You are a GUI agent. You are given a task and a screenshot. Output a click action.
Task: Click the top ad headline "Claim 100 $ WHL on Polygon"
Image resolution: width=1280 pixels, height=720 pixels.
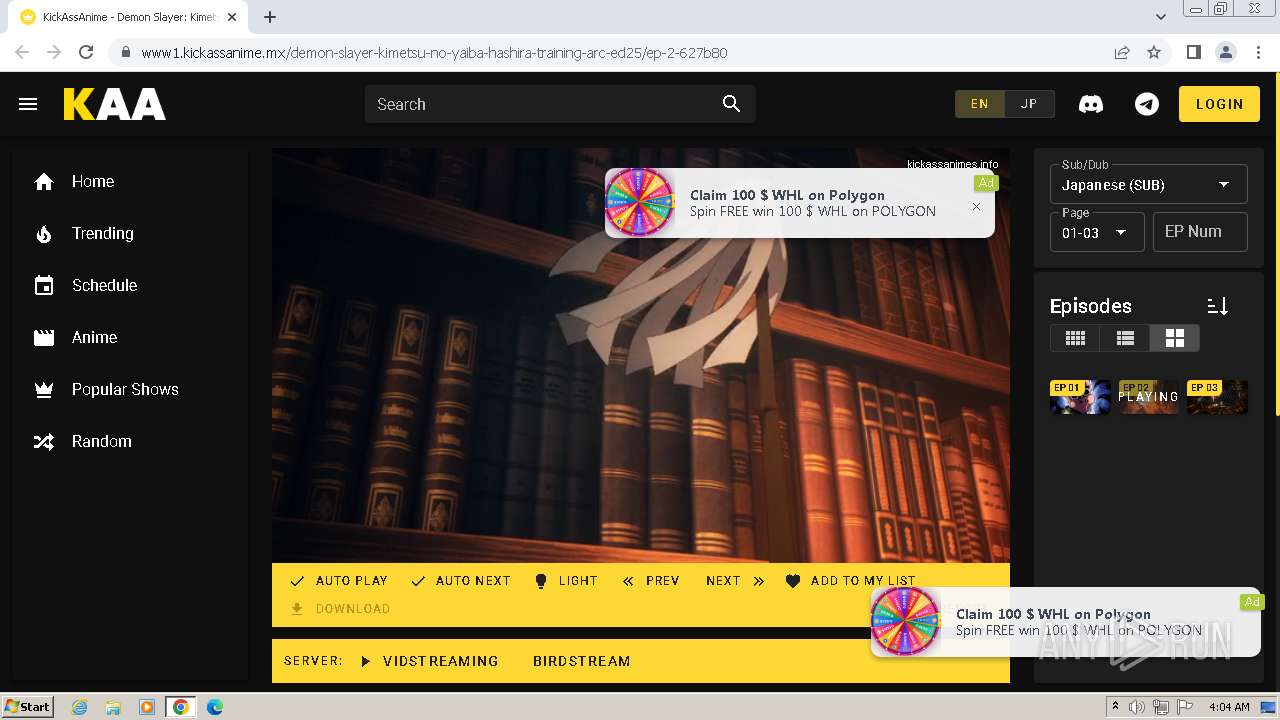(x=787, y=195)
